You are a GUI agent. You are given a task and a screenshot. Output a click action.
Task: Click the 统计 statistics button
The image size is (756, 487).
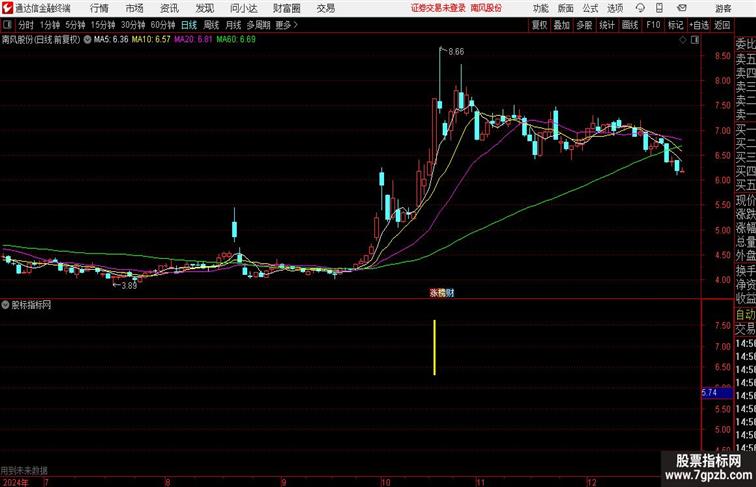[607, 25]
